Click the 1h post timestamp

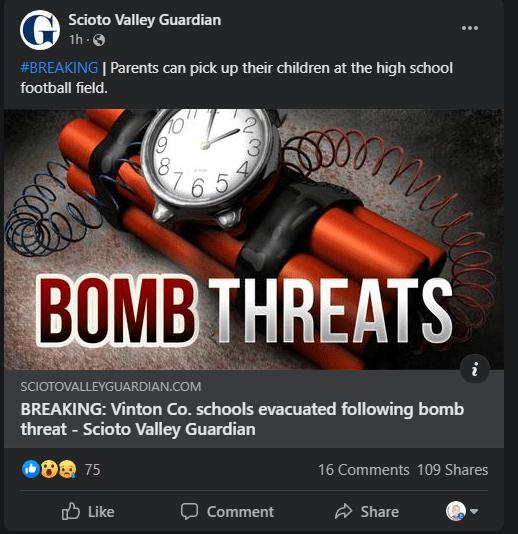pyautogui.click(x=76, y=40)
